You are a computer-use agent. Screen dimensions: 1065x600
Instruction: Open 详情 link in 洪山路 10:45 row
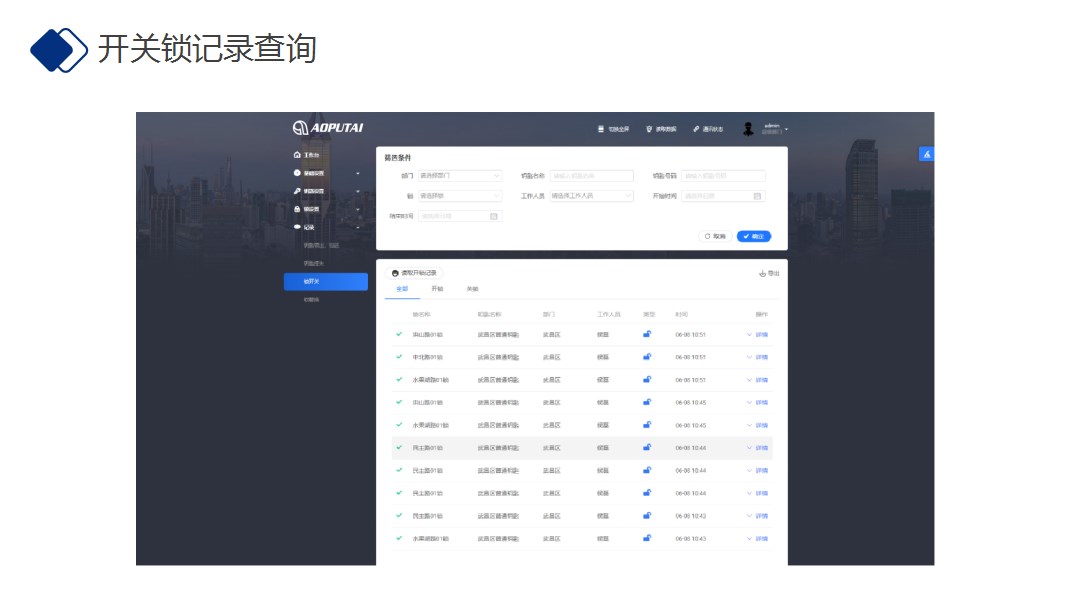[762, 402]
